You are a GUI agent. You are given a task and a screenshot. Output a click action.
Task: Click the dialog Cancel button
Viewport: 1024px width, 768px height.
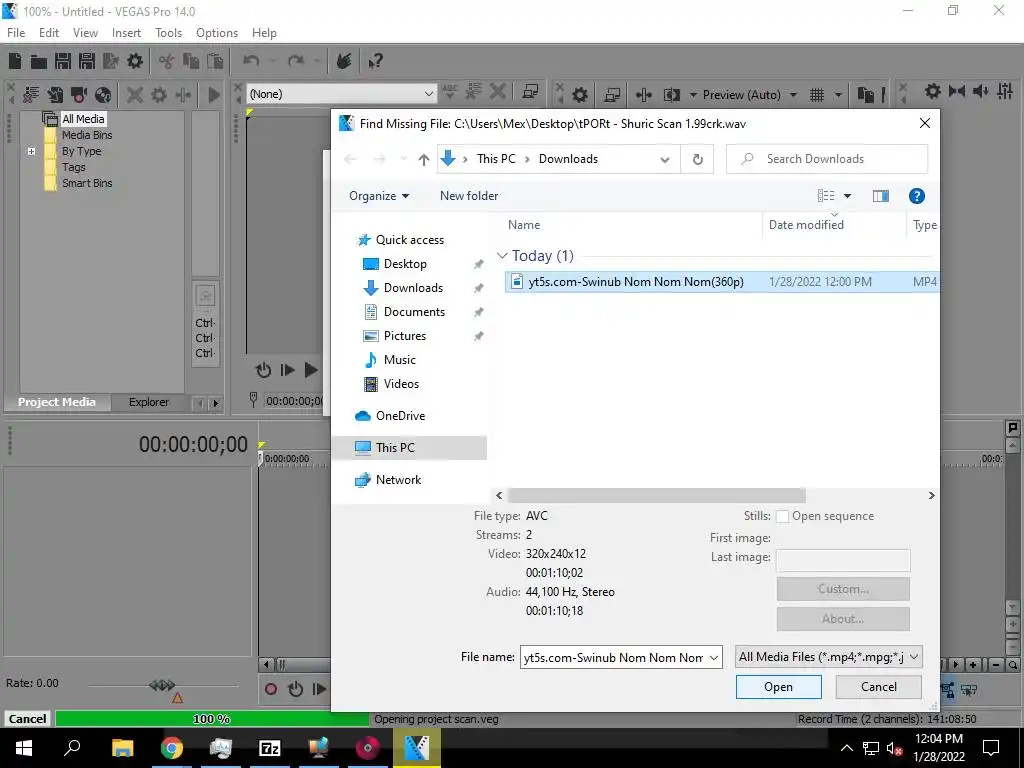[x=878, y=687]
